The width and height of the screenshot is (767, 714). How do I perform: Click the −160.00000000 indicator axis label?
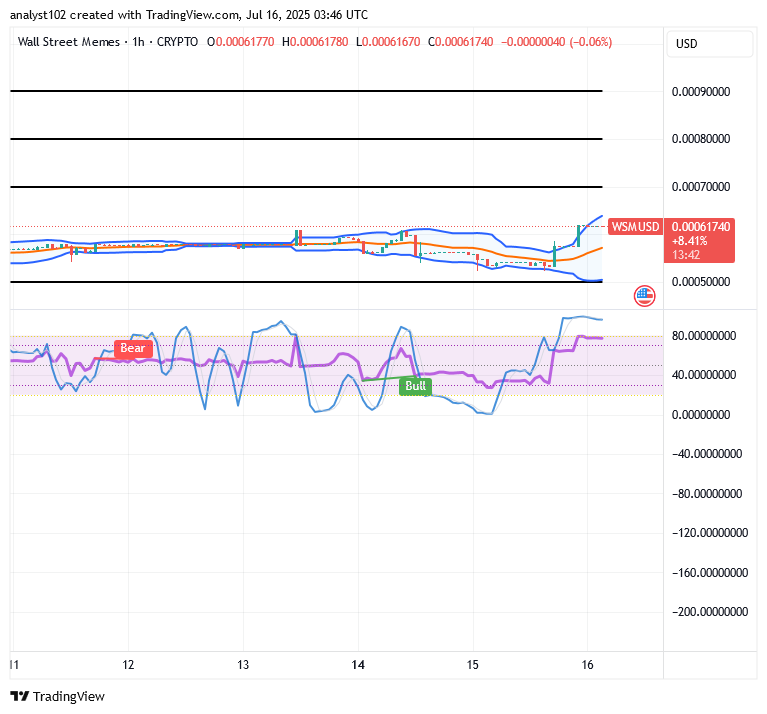coord(710,572)
